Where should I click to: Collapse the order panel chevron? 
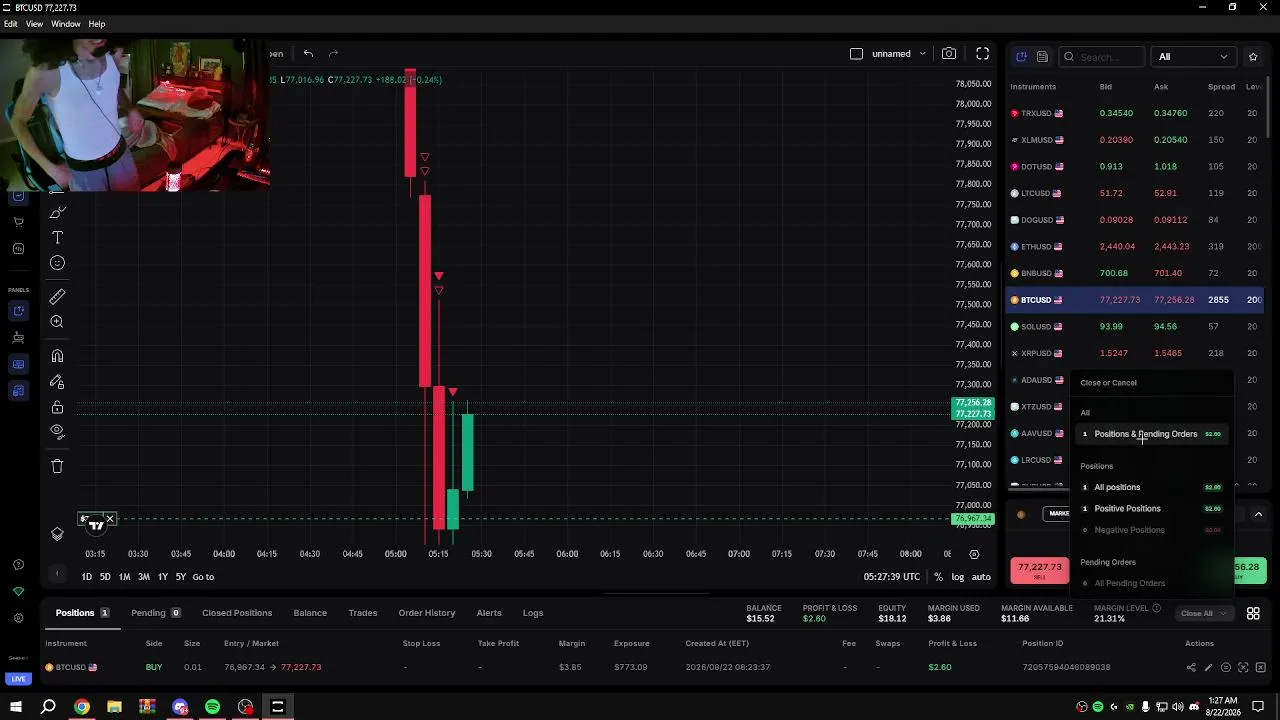point(1258,514)
